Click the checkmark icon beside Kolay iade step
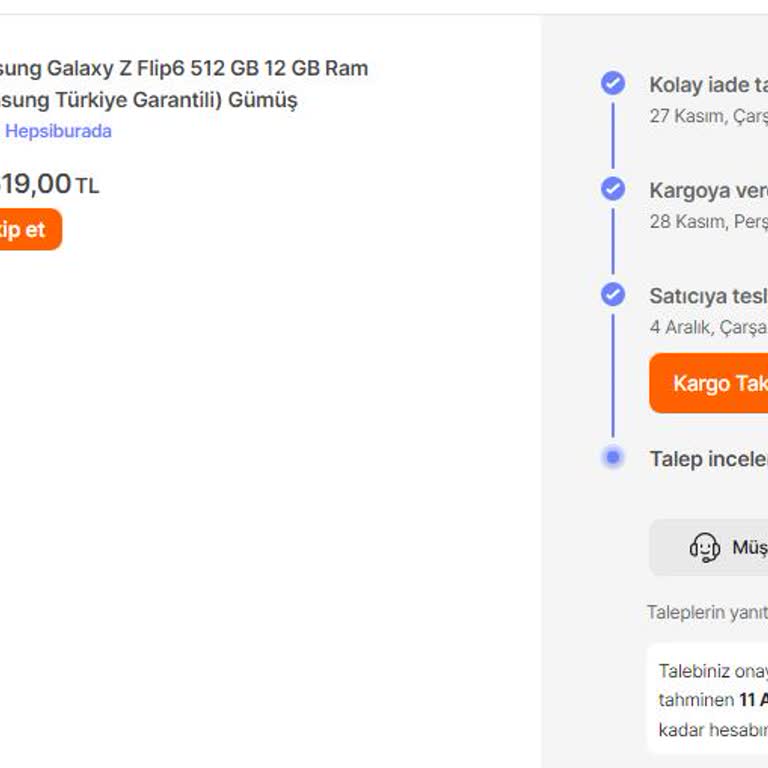 tap(613, 84)
